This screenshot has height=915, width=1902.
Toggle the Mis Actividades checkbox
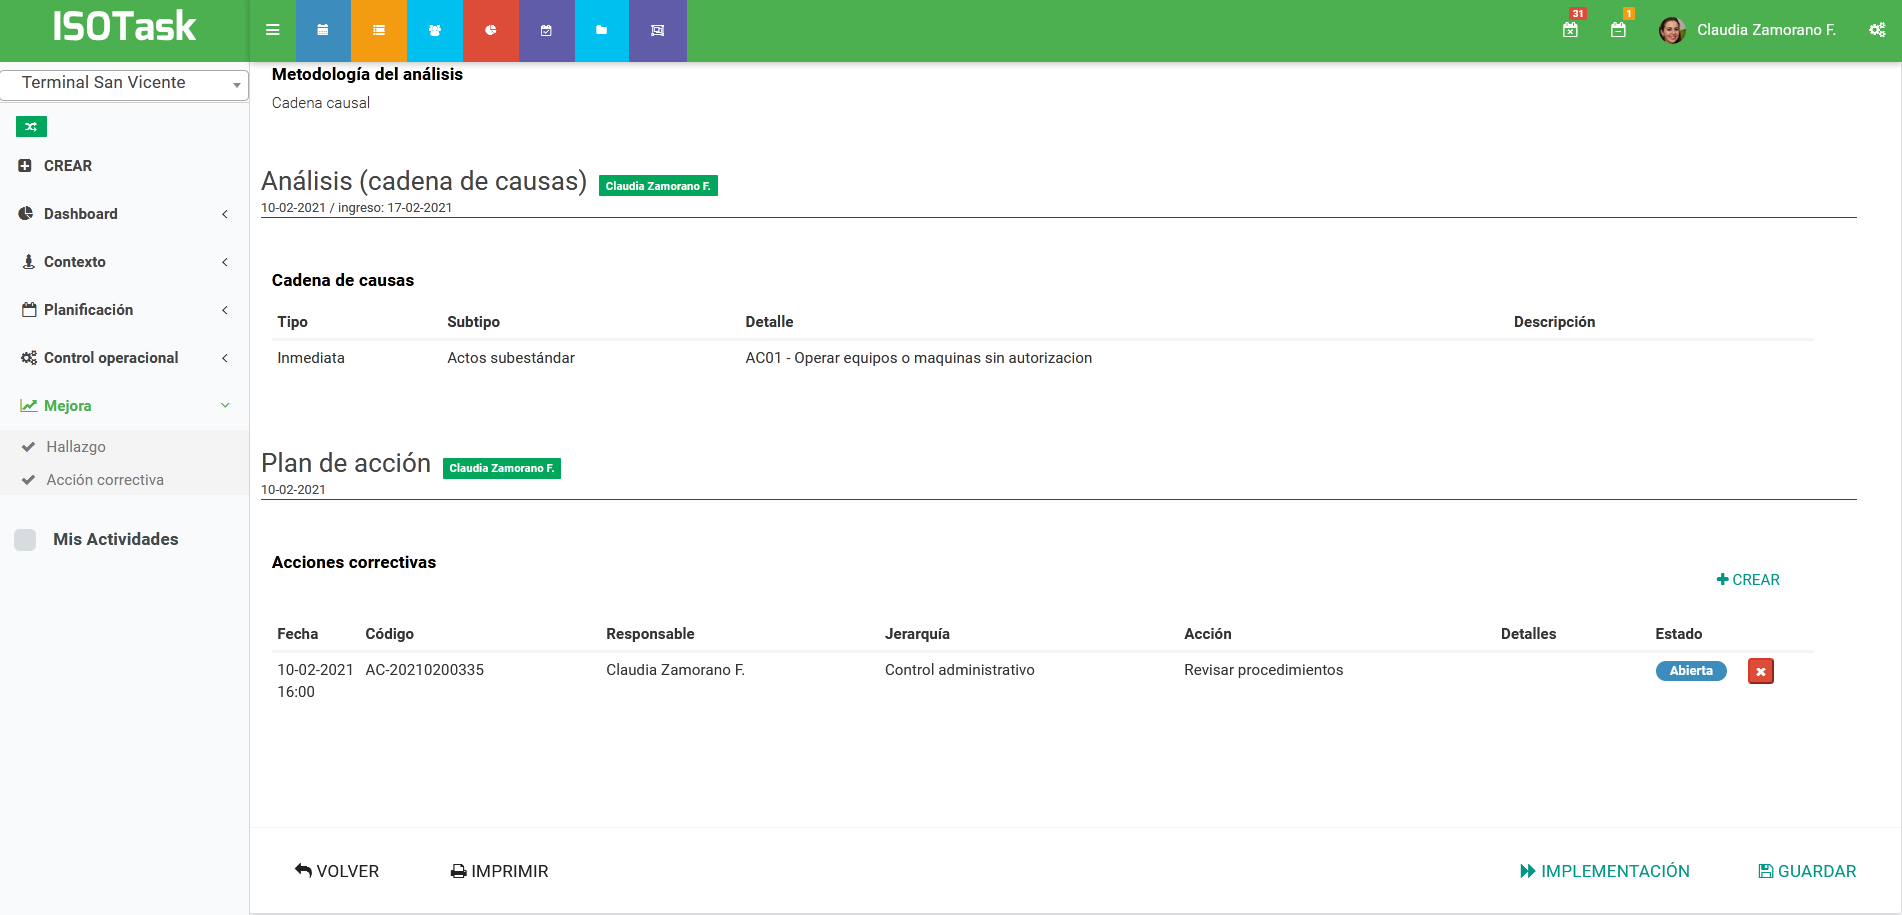(x=26, y=540)
